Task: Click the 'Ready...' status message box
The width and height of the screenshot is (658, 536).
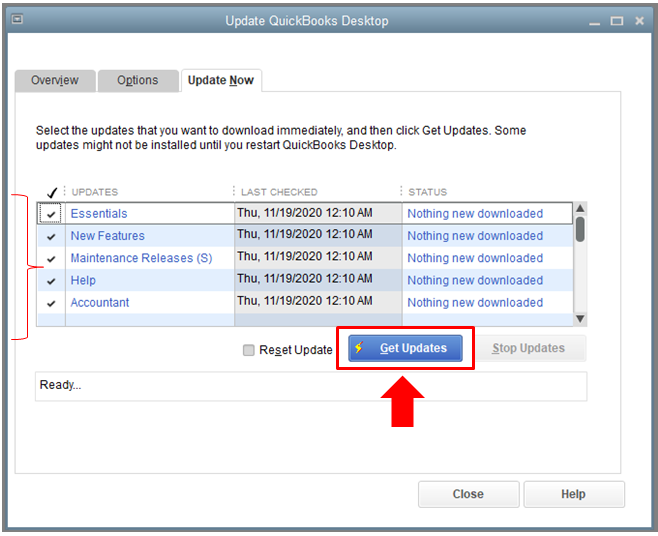Action: (311, 386)
